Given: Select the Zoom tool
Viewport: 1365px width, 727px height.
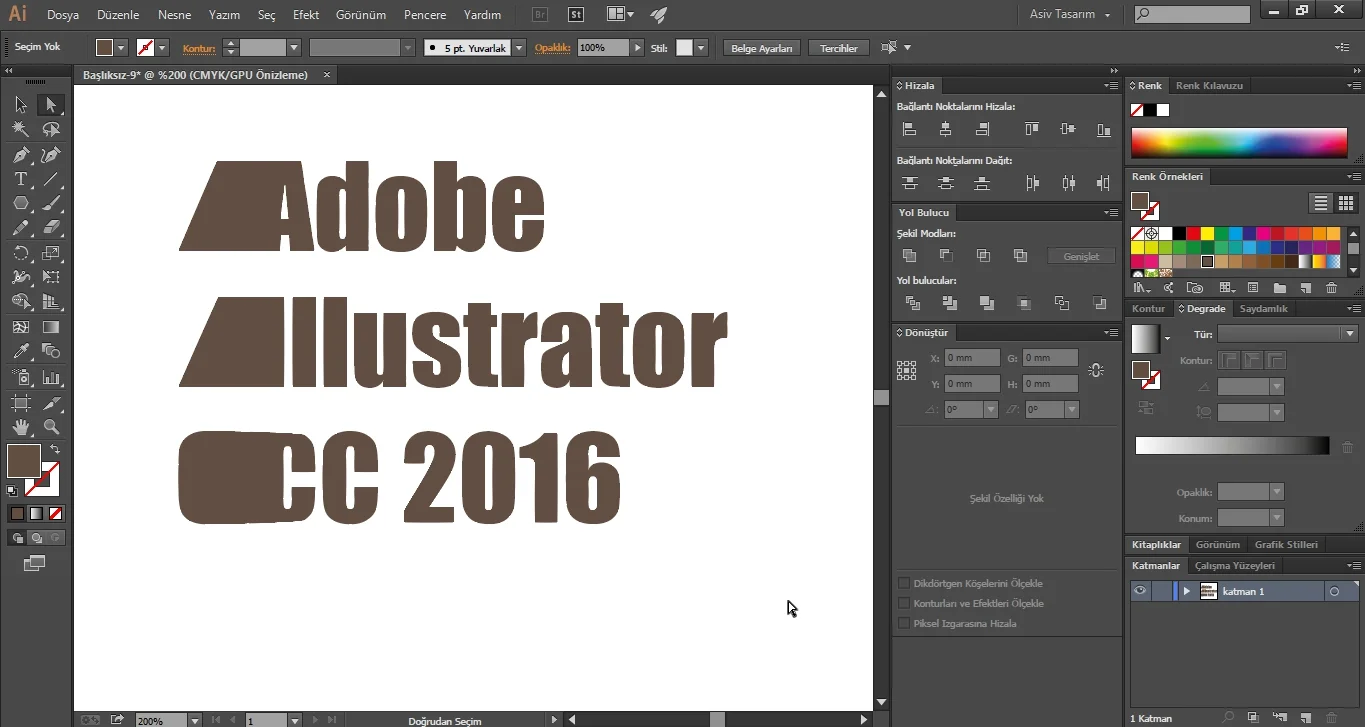Looking at the screenshot, I should (51, 427).
